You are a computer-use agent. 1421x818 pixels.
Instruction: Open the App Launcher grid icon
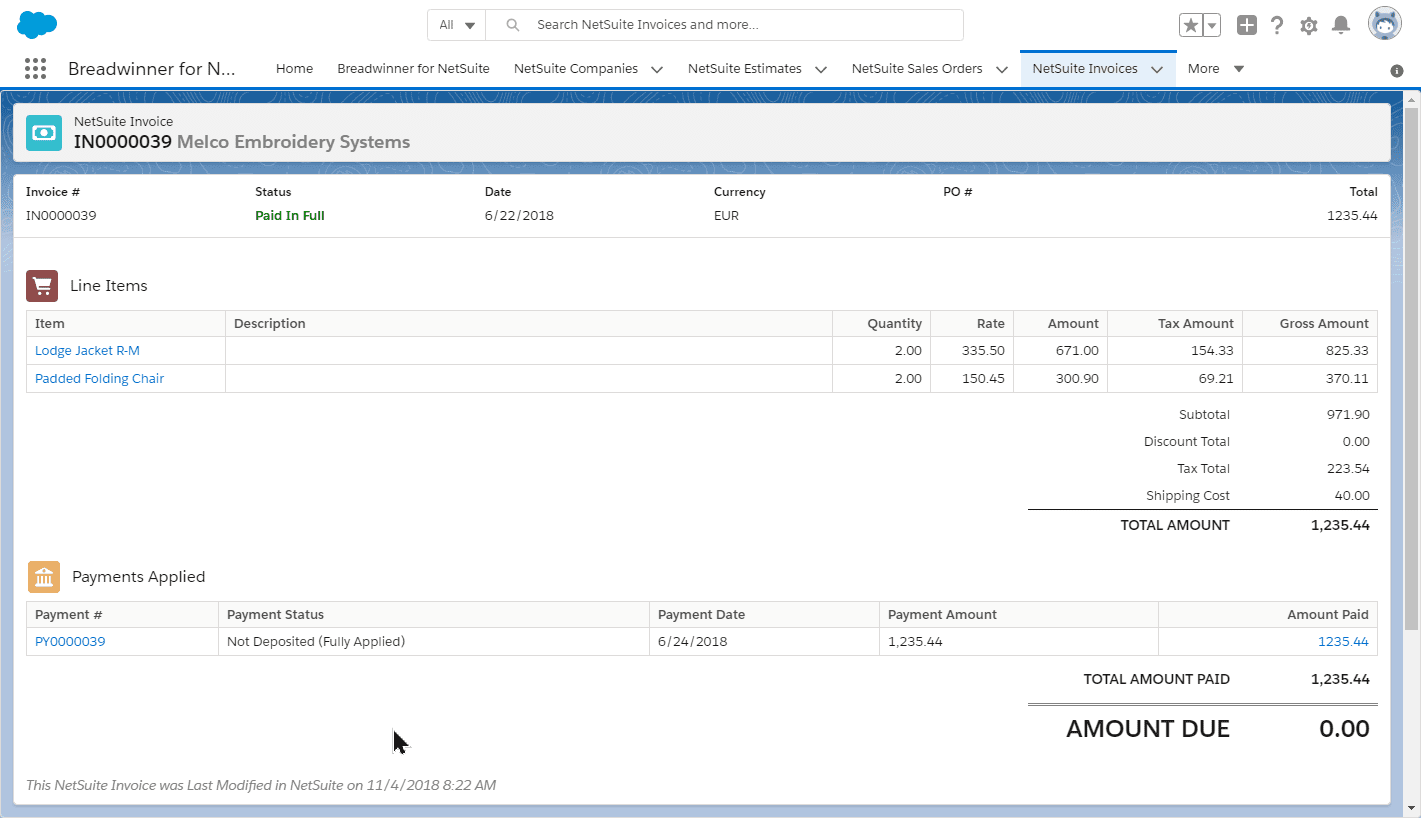(35, 68)
